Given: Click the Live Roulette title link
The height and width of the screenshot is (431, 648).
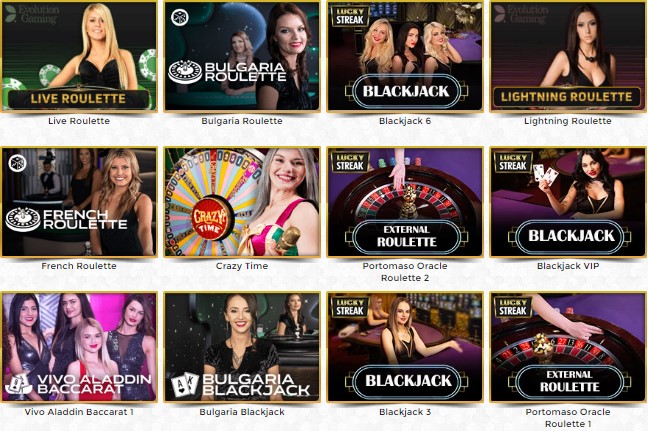Looking at the screenshot, I should click(x=79, y=121).
